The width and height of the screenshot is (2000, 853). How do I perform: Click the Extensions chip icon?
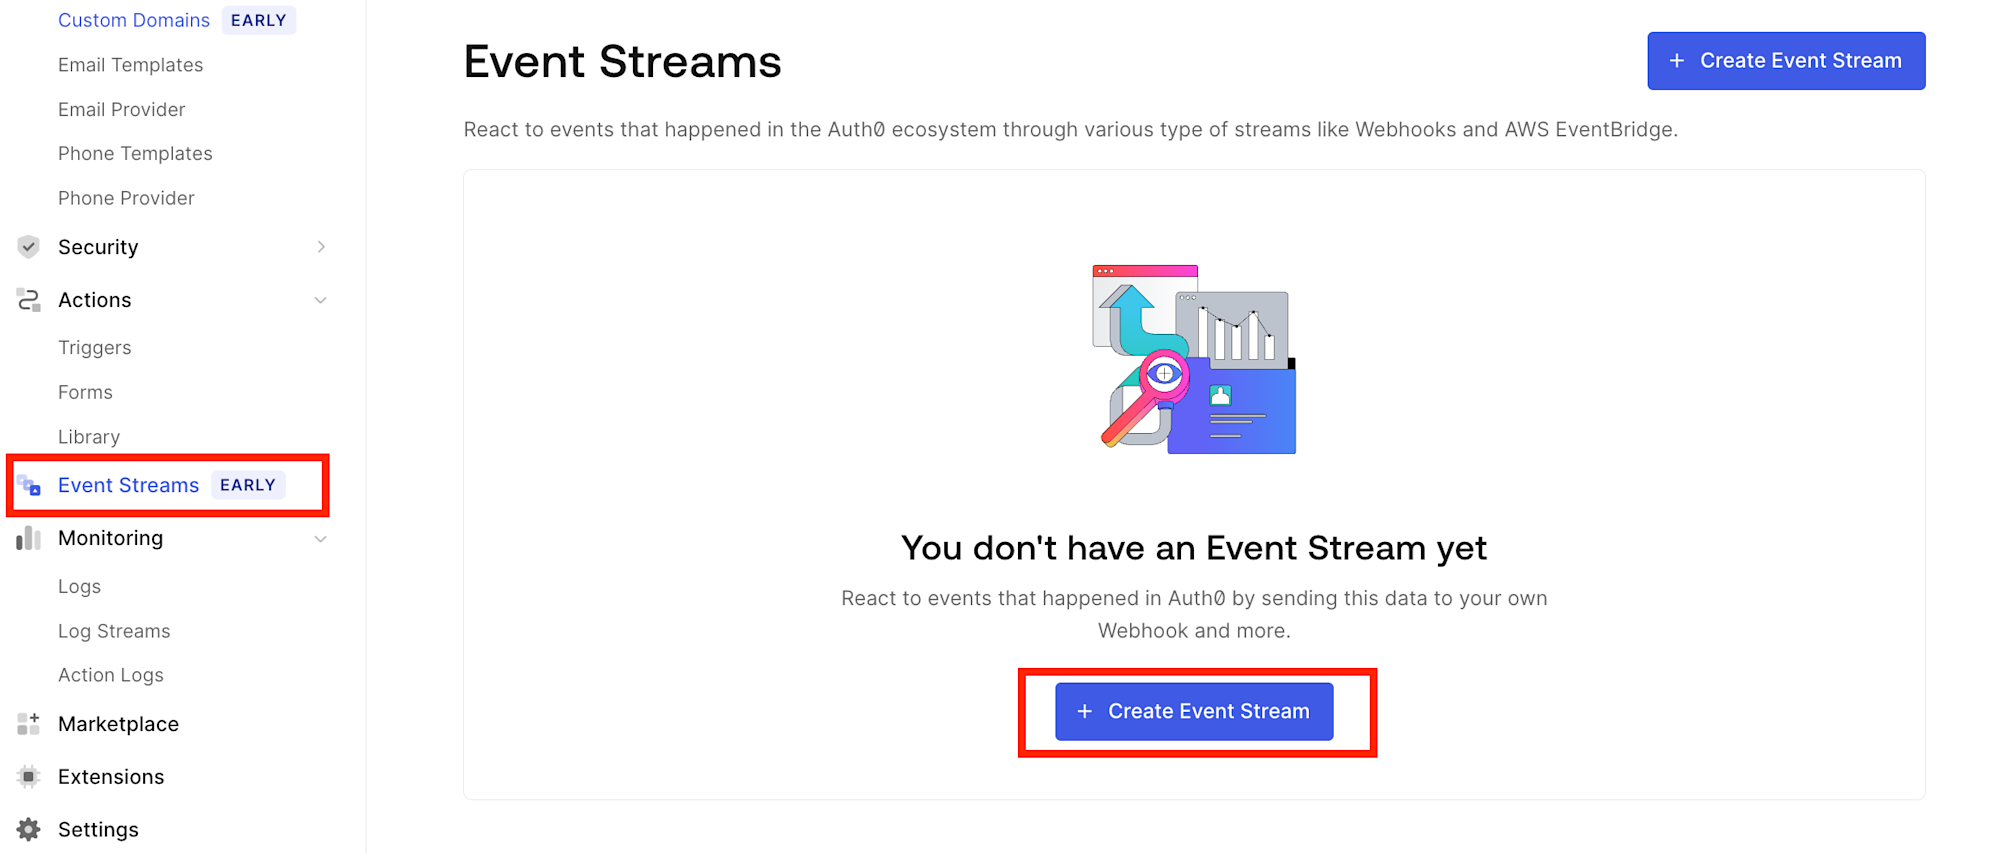click(29, 777)
